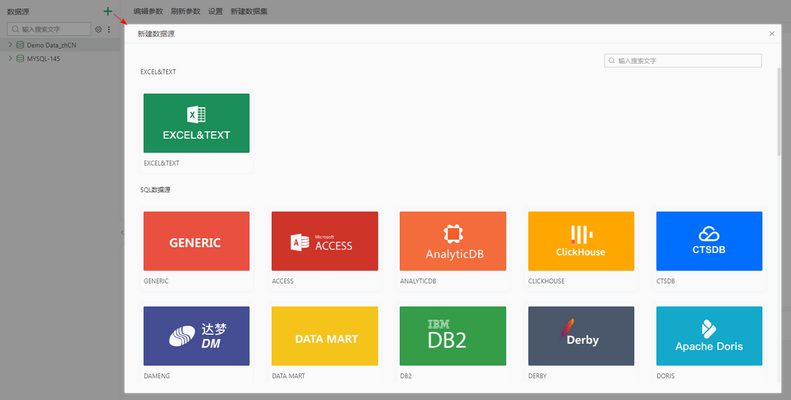
Task: Choose the GENERIC SQL data source tile
Action: click(196, 241)
